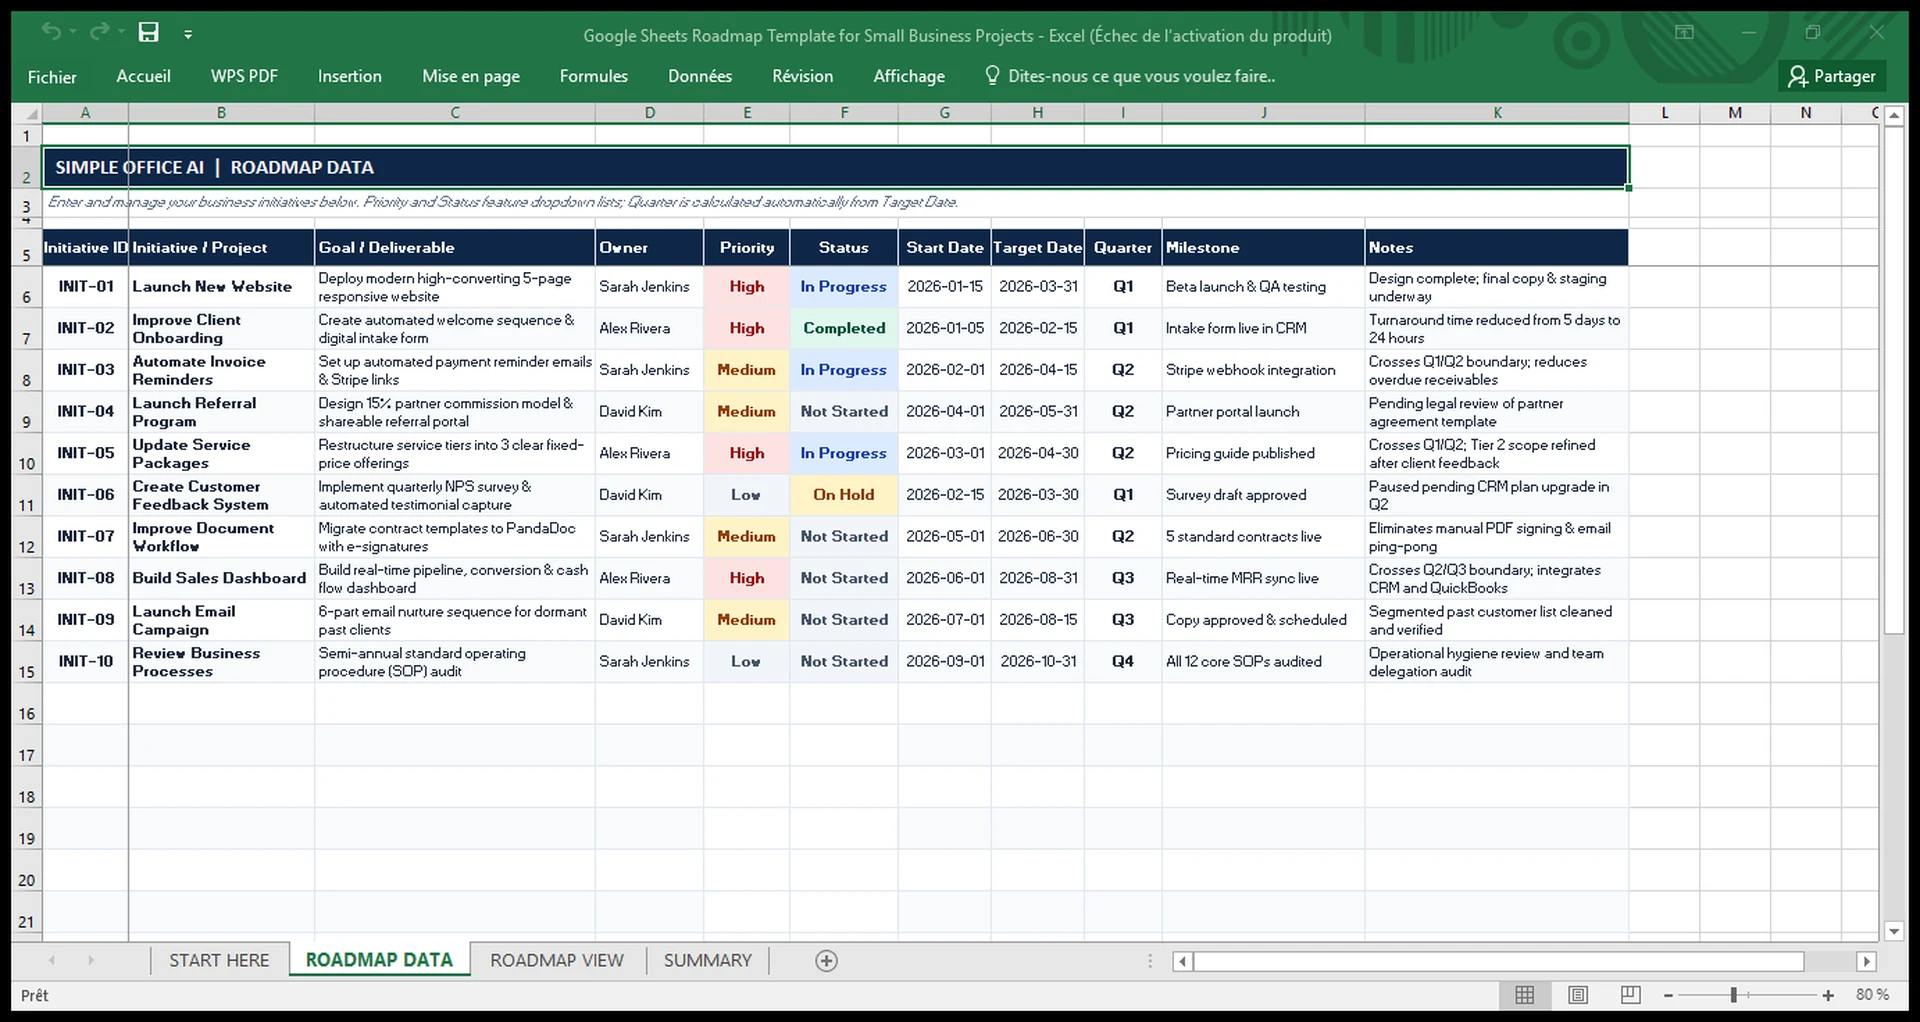This screenshot has height=1022, width=1920.
Task: Add a new sheet with the plus icon
Action: point(826,961)
